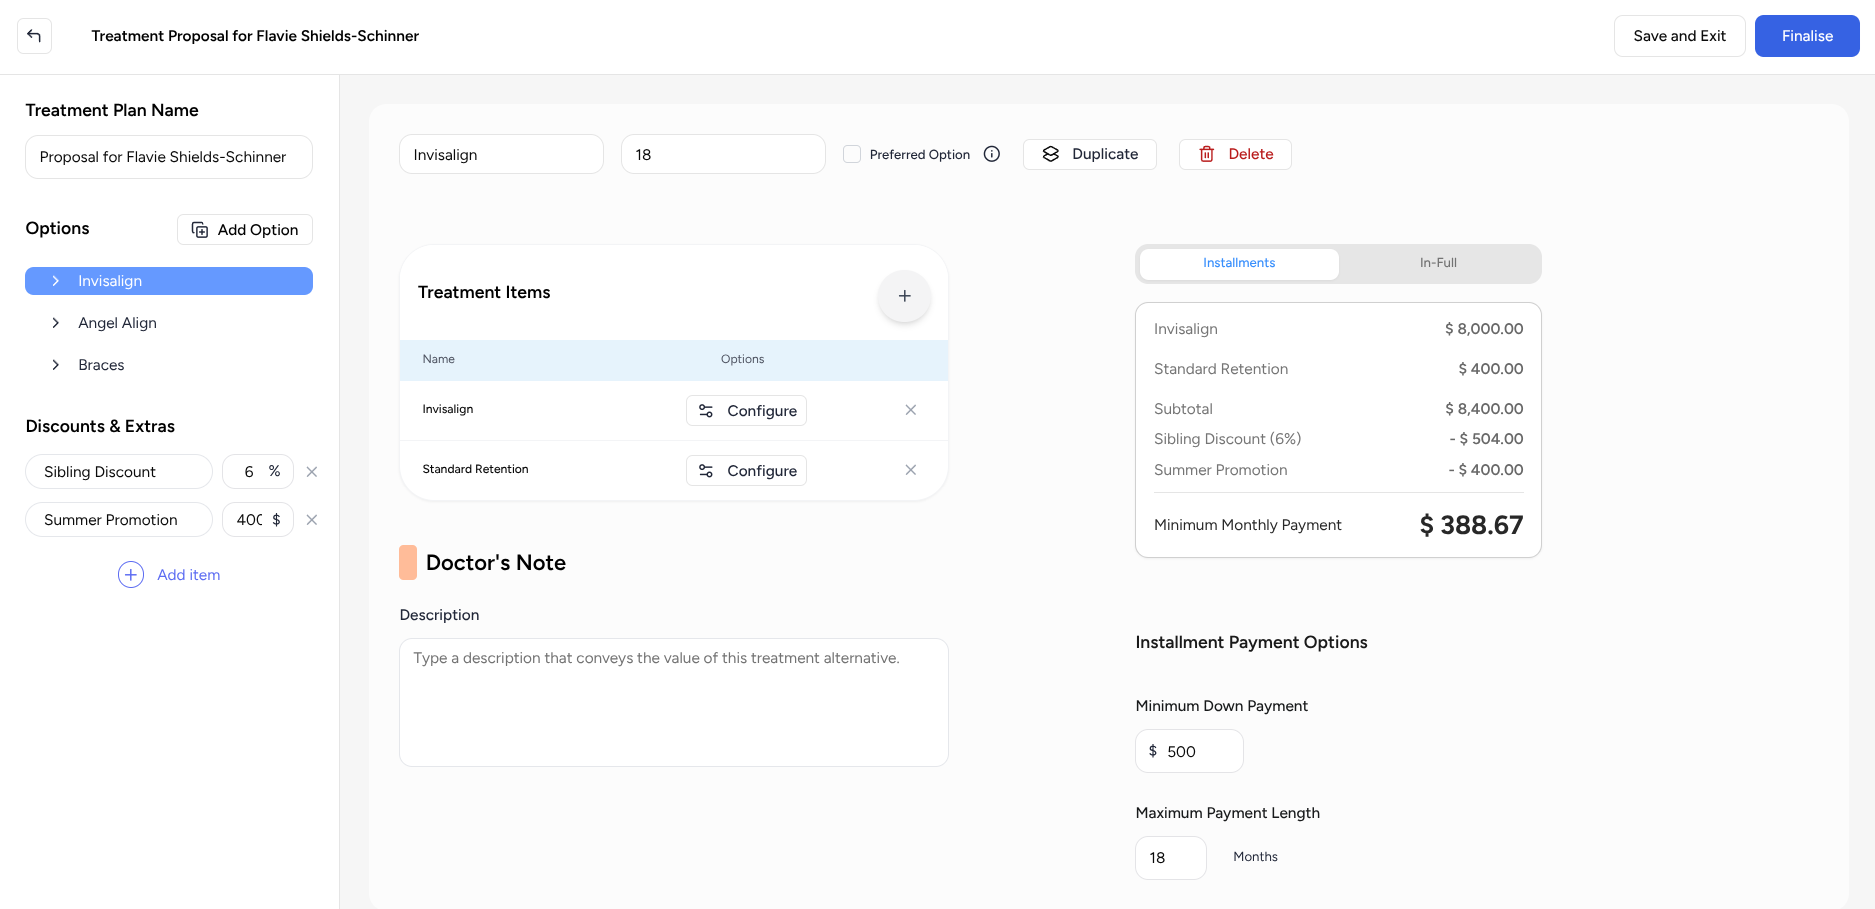Click the back arrow to return
The height and width of the screenshot is (909, 1875).
pos(35,35)
